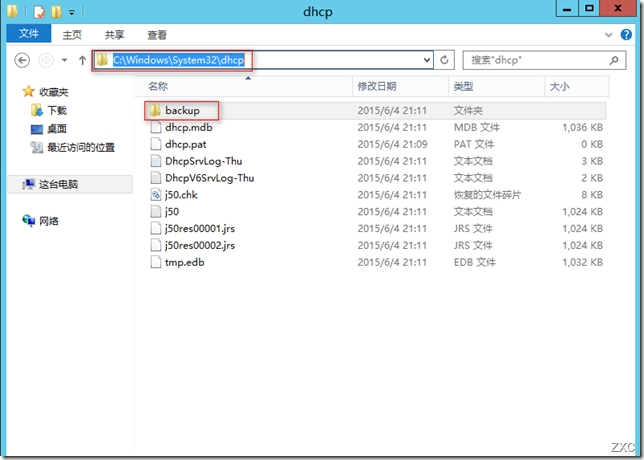Open the quick access toolbar customize dropdown
This screenshot has height=460, width=644.
point(72,13)
